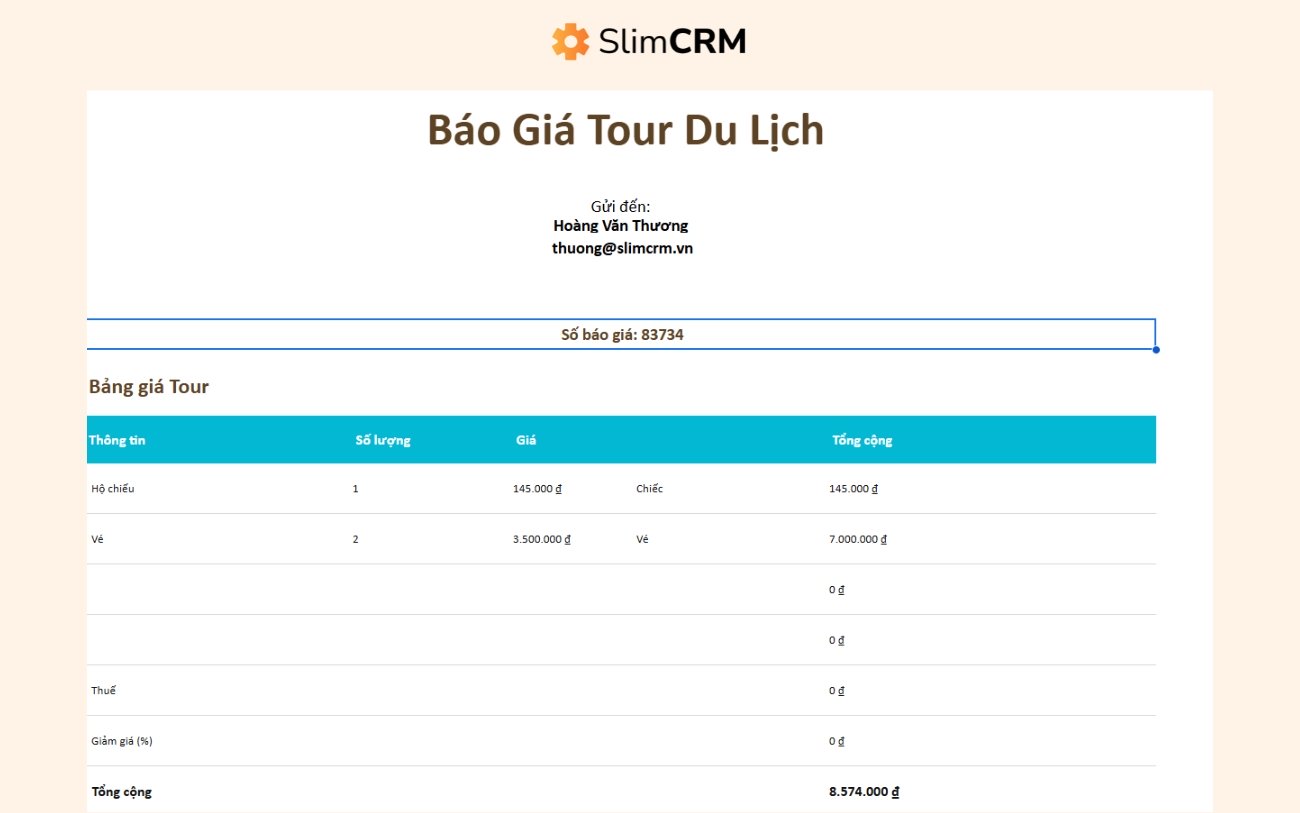This screenshot has height=813, width=1300.
Task: Select the title 'Báo Giá Tour Du Lịch'
Action: tap(626, 130)
